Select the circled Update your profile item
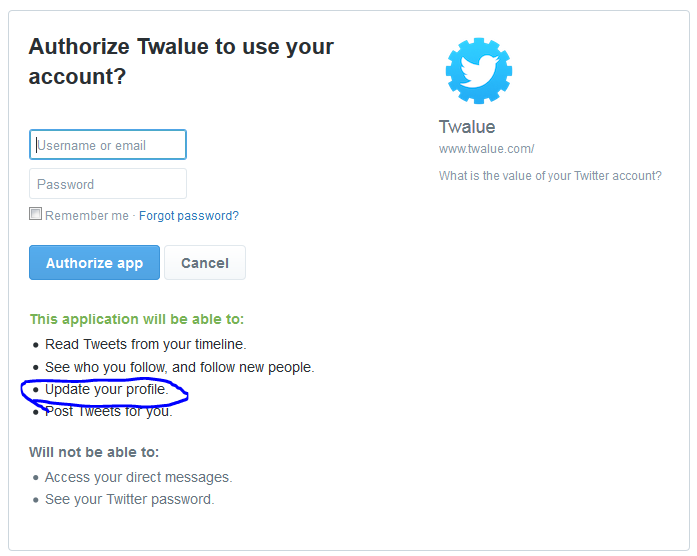697x556 pixels. (x=107, y=389)
